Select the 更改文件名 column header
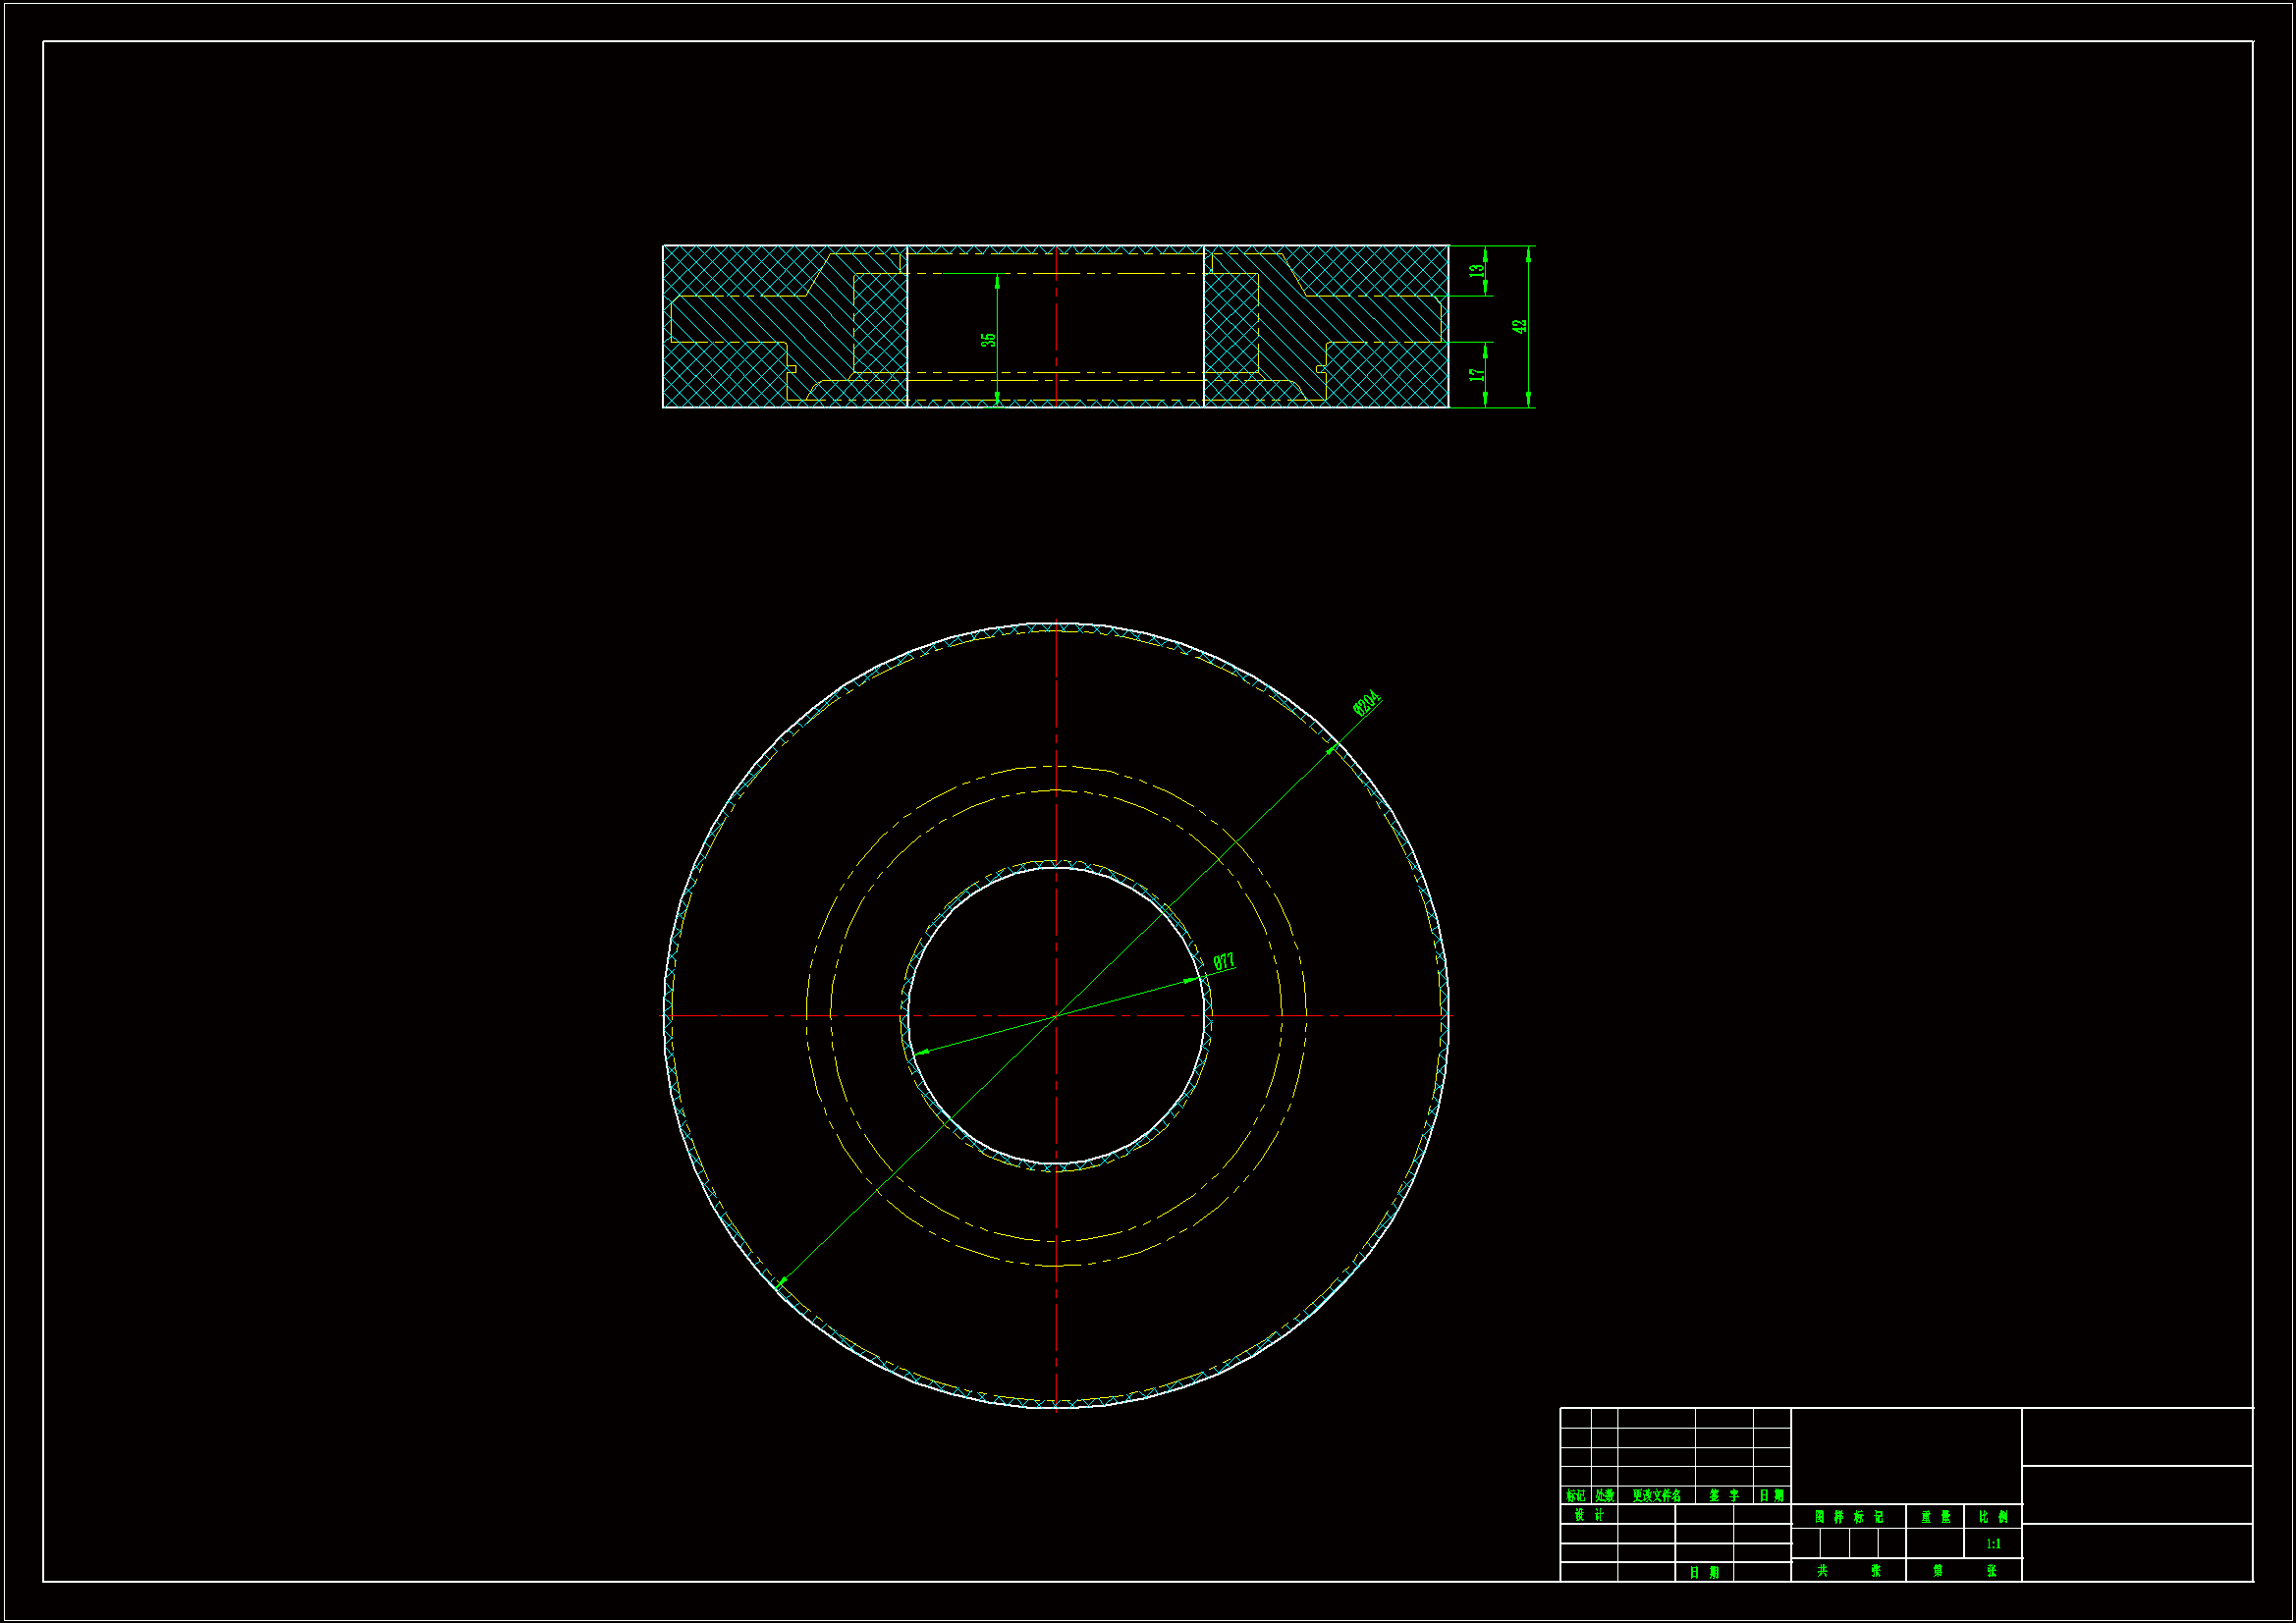The height and width of the screenshot is (1623, 2296). tap(1656, 1496)
